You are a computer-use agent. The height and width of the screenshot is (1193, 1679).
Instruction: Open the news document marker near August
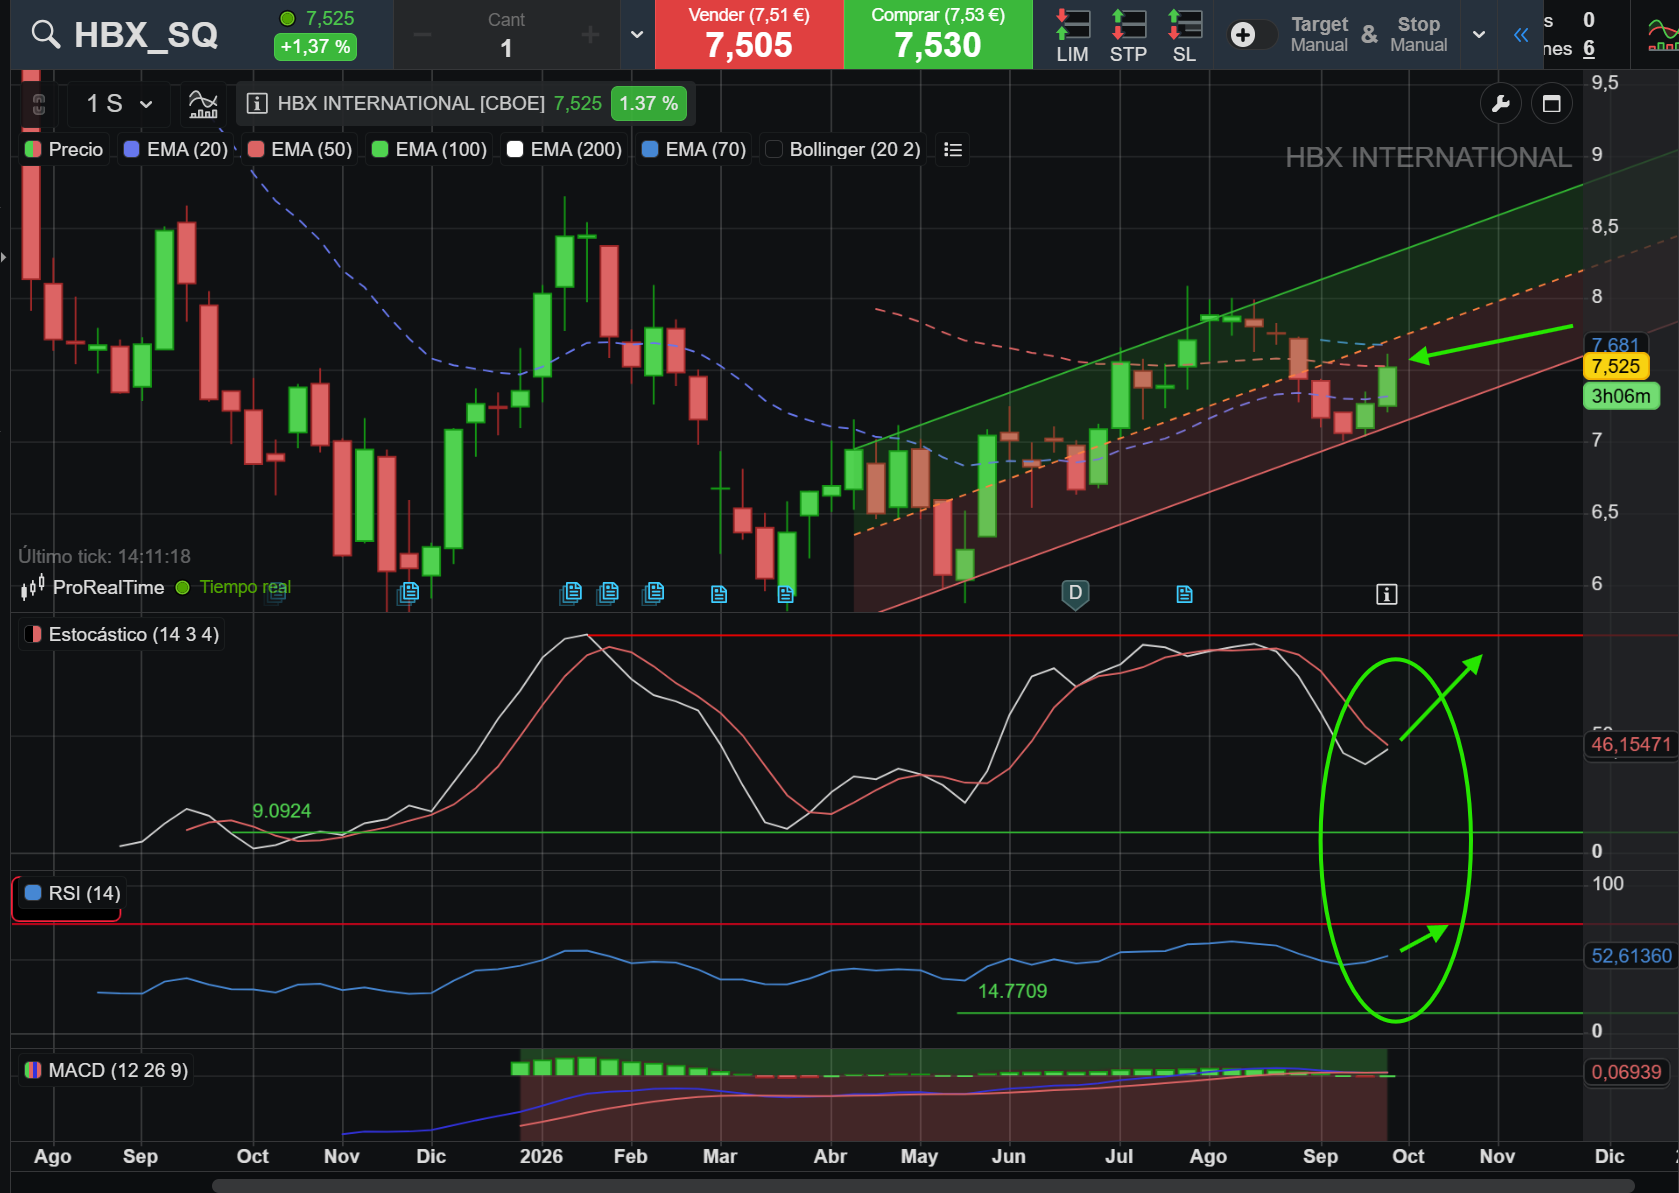tap(1185, 594)
